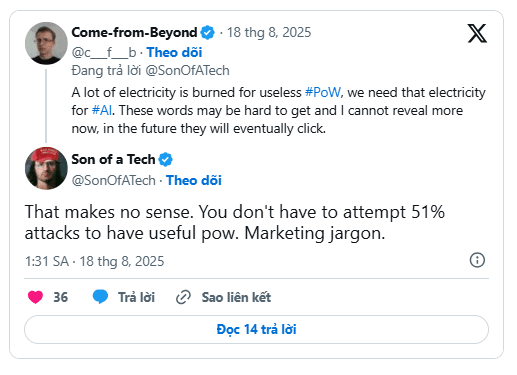Open the #PoW hashtag
The width and height of the screenshot is (517, 375).
coord(323,92)
